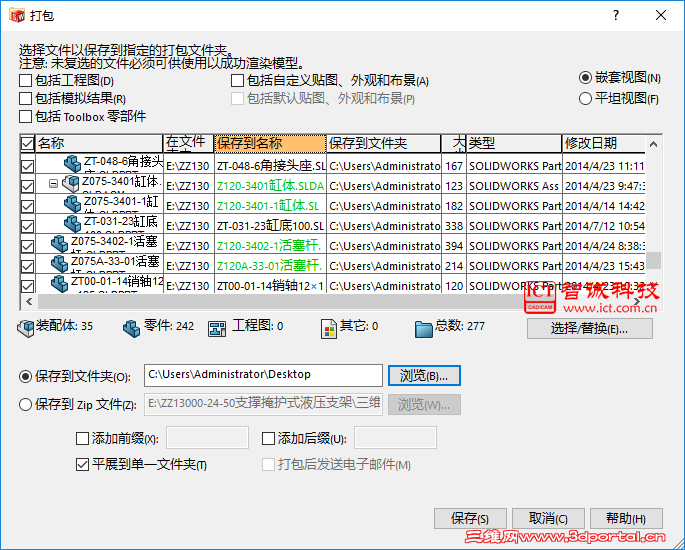The width and height of the screenshot is (685, 550).
Task: Close the 打包 dialog window
Action: [661, 15]
